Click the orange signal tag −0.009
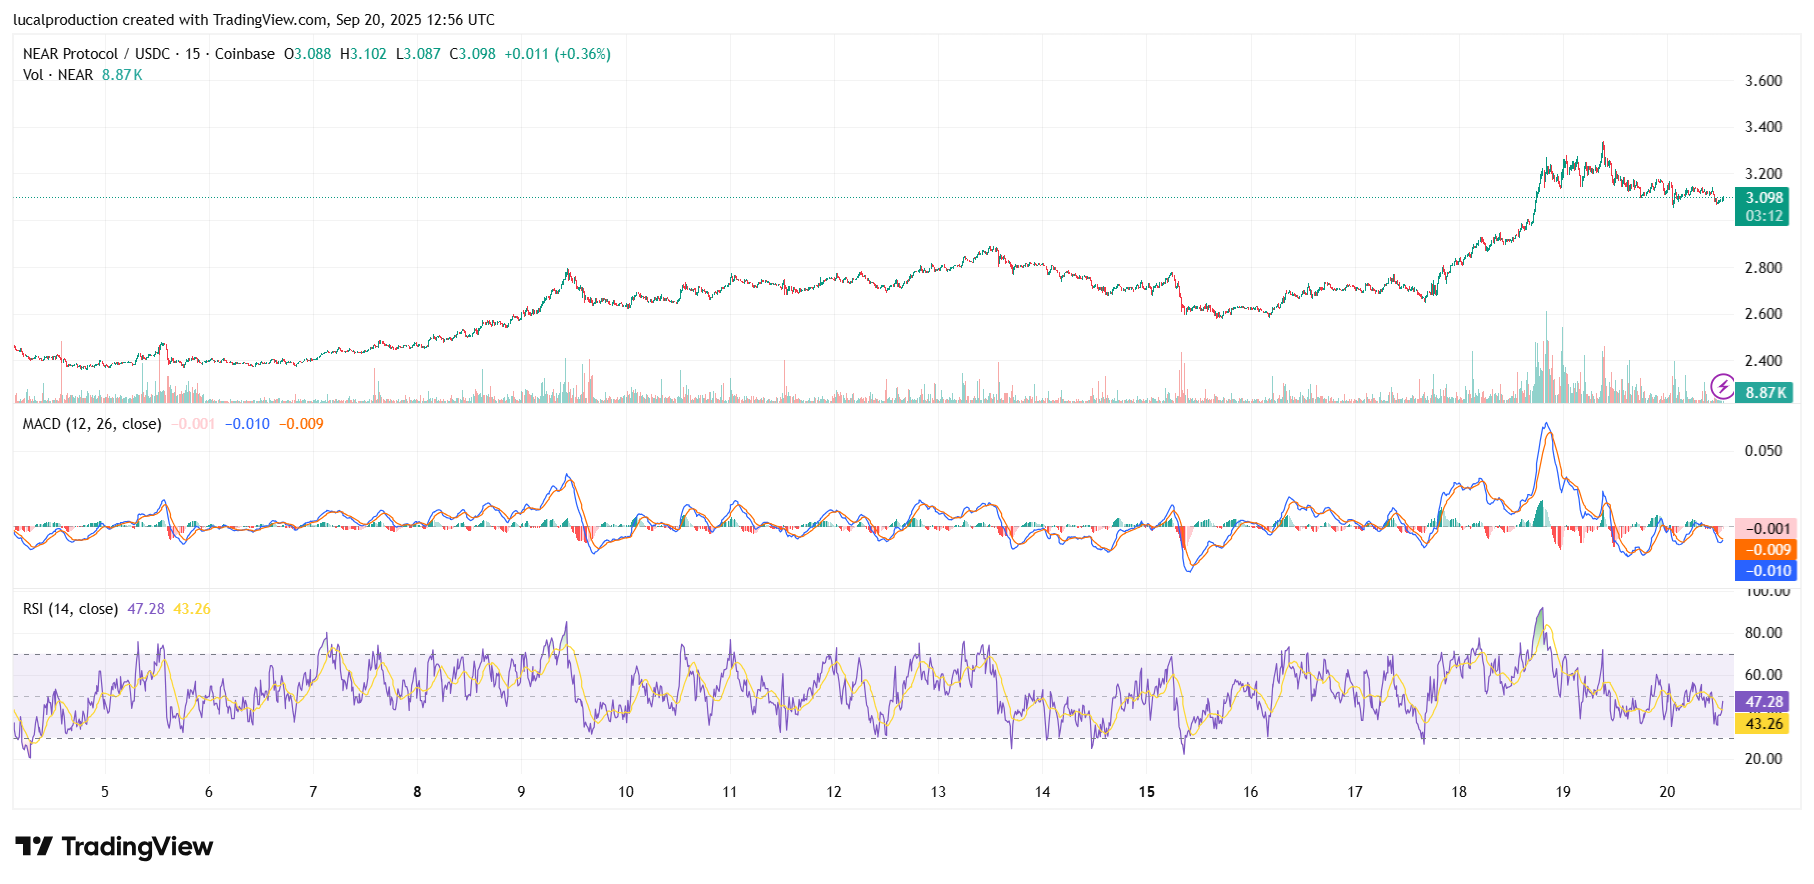Screen dimensions: 1814x884 (x=1767, y=550)
